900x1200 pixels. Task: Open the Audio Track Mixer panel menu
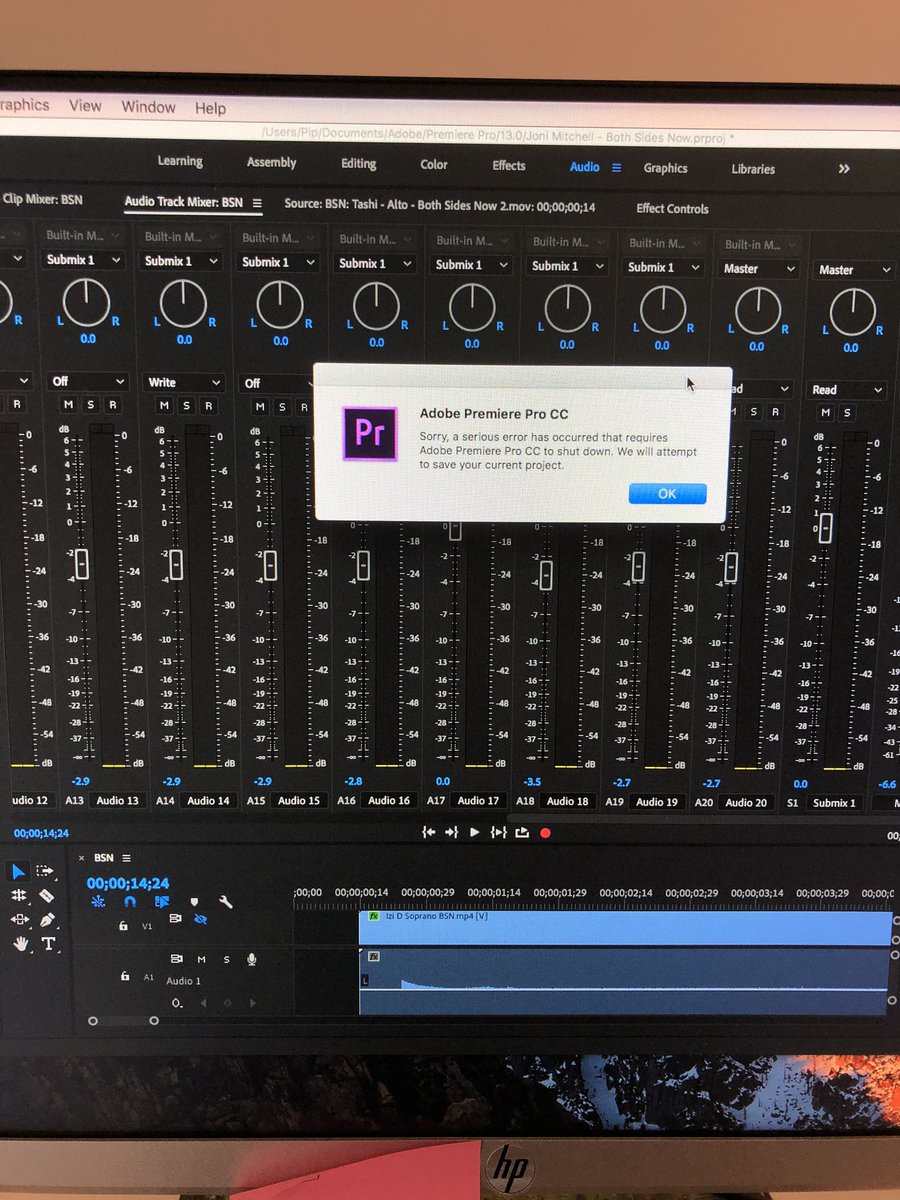tap(257, 203)
